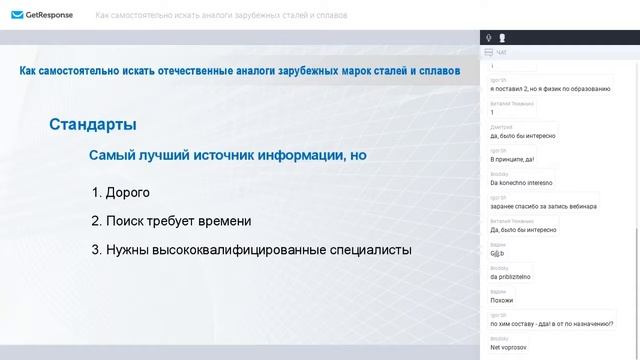640x360 pixels.
Task: Click the GetResponse brand name
Action: pos(49,15)
